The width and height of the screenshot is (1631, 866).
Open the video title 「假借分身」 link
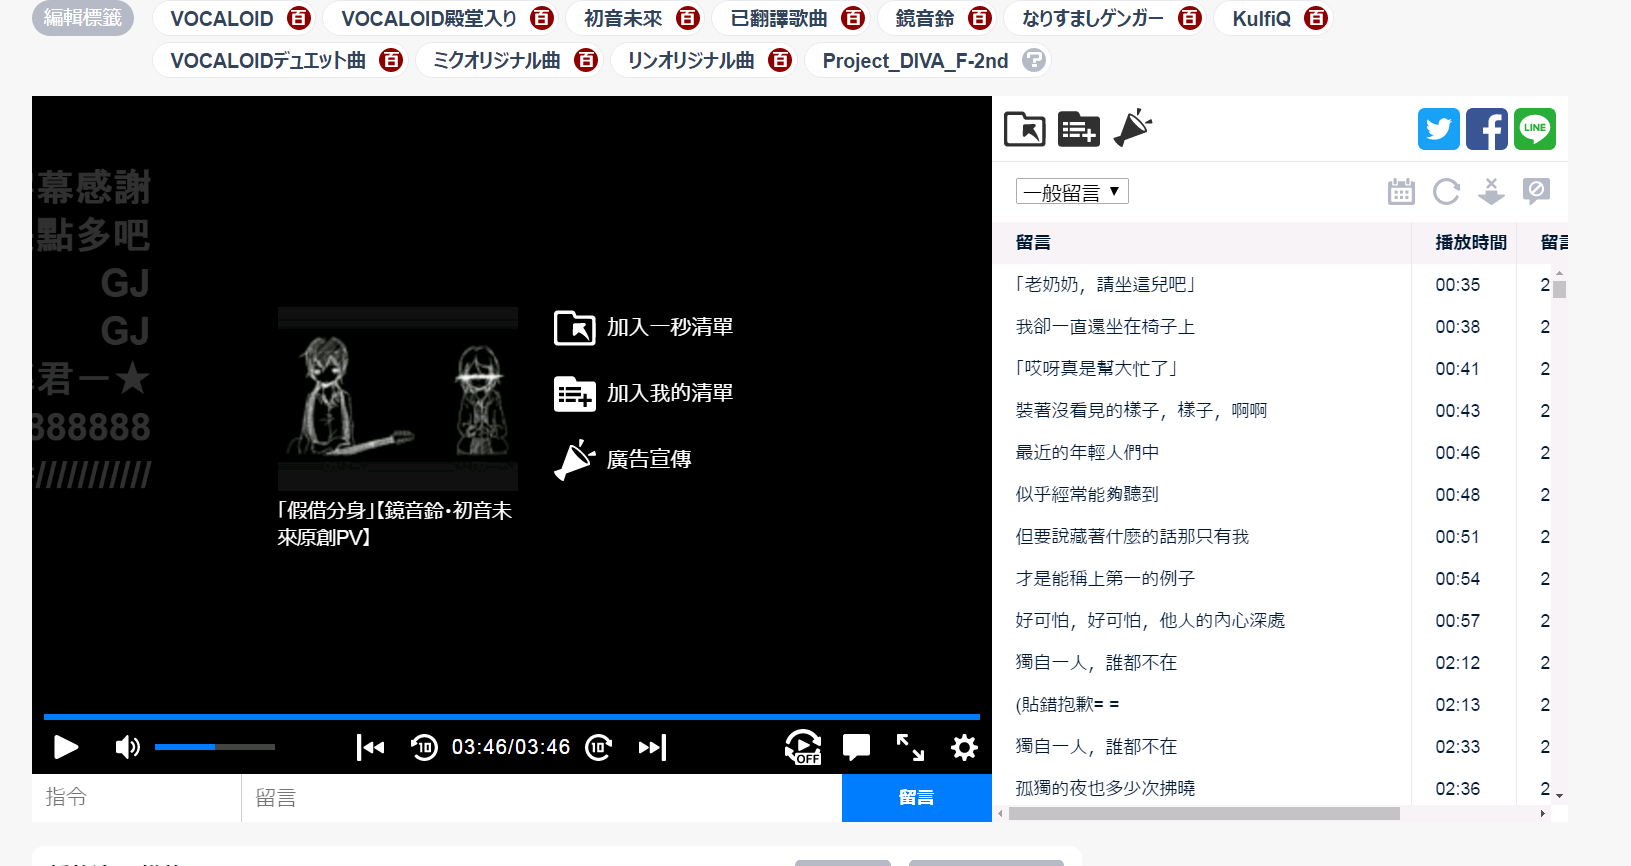[x=395, y=524]
